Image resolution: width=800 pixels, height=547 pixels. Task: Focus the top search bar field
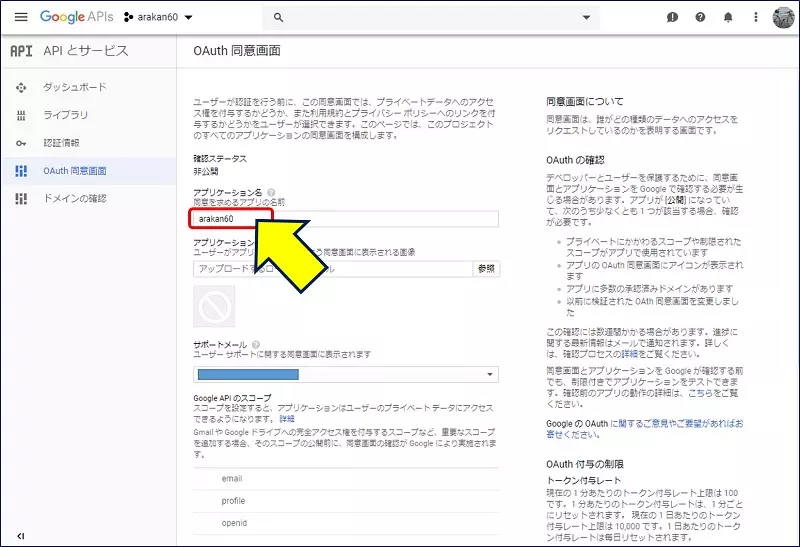click(x=431, y=17)
